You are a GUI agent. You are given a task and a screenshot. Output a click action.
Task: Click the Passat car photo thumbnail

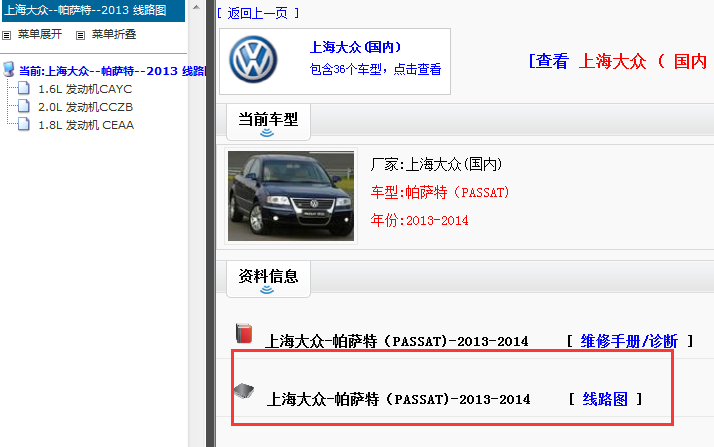pyautogui.click(x=291, y=196)
